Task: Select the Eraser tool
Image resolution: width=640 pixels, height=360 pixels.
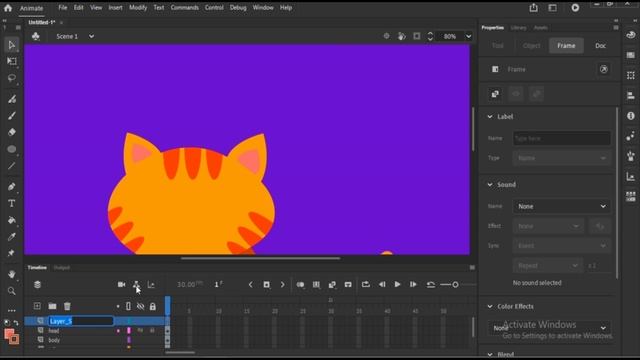Action: 11,132
